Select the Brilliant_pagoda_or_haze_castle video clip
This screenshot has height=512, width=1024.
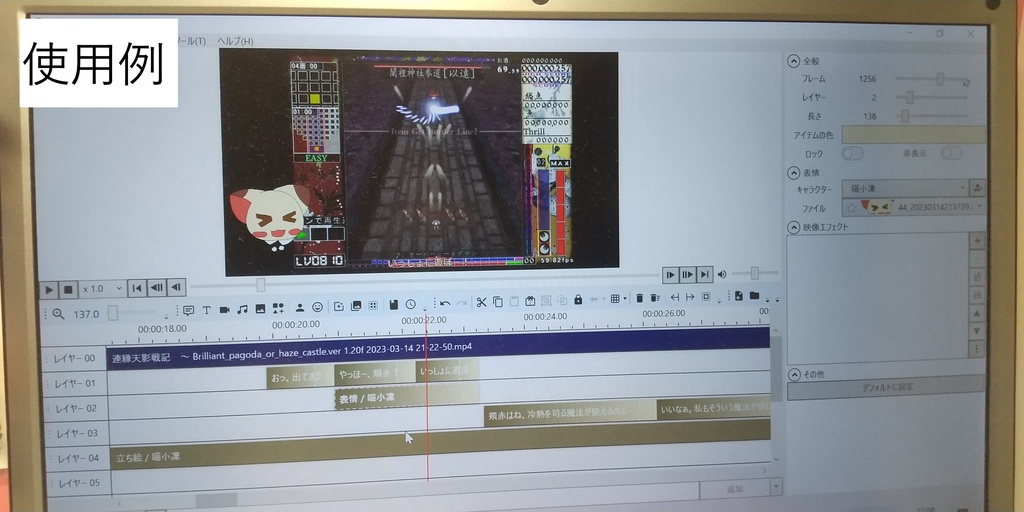coord(438,348)
